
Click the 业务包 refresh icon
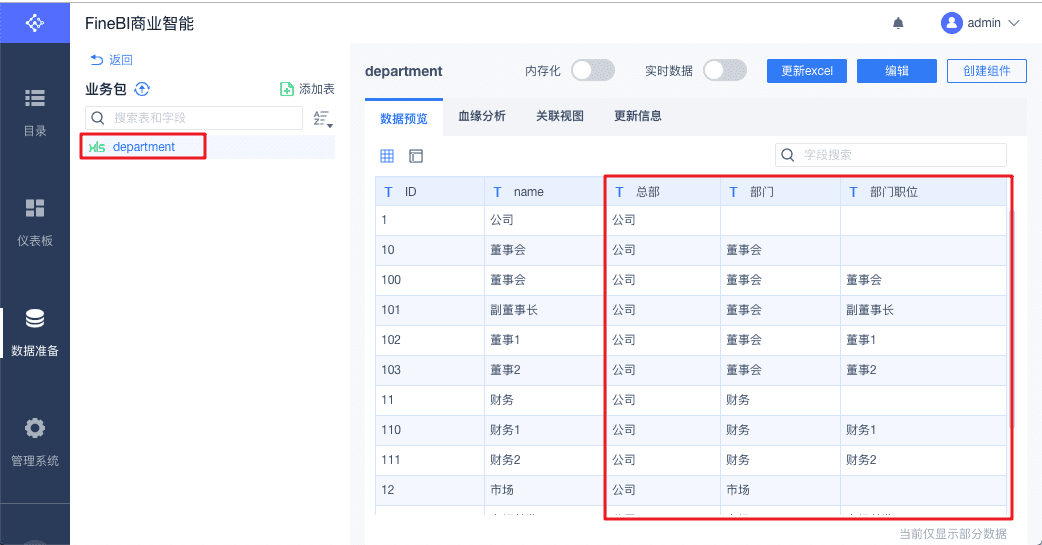pos(142,89)
